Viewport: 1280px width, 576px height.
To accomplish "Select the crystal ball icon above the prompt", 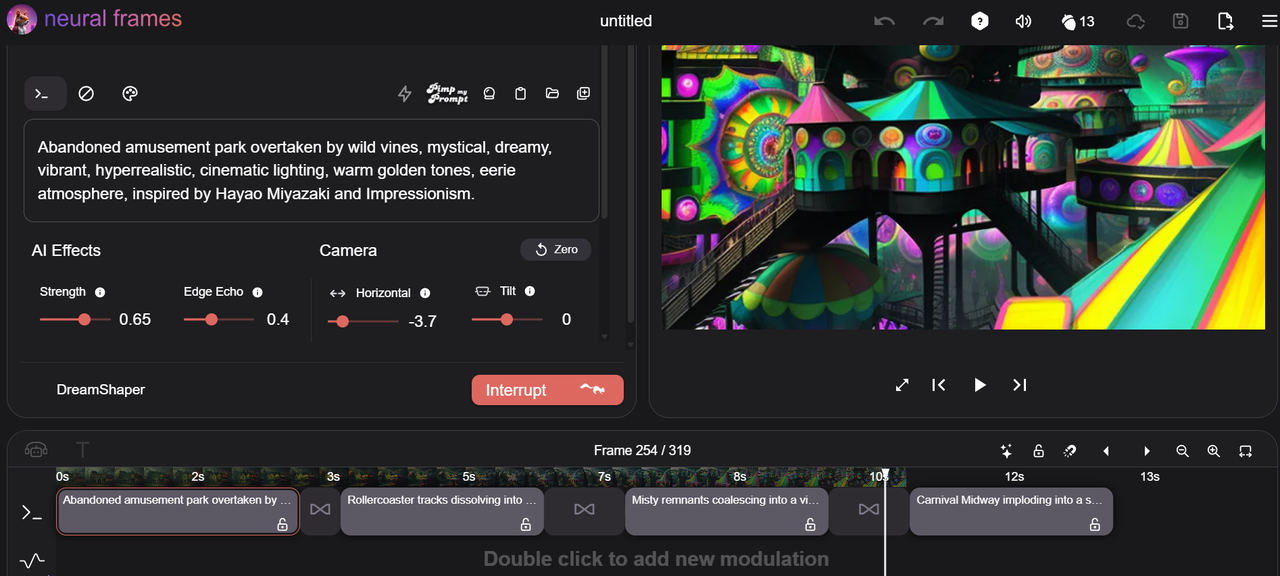I will tap(489, 93).
